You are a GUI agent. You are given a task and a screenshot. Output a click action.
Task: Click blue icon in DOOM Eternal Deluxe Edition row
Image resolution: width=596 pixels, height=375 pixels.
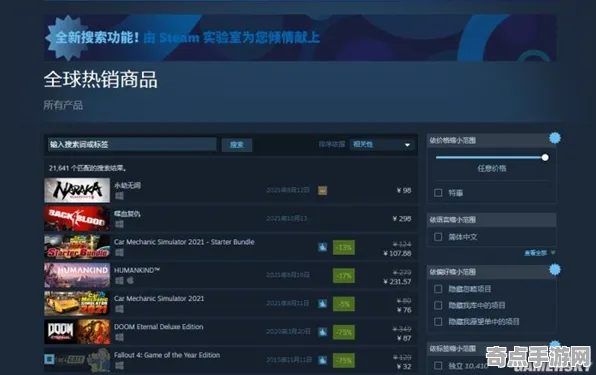[322, 332]
